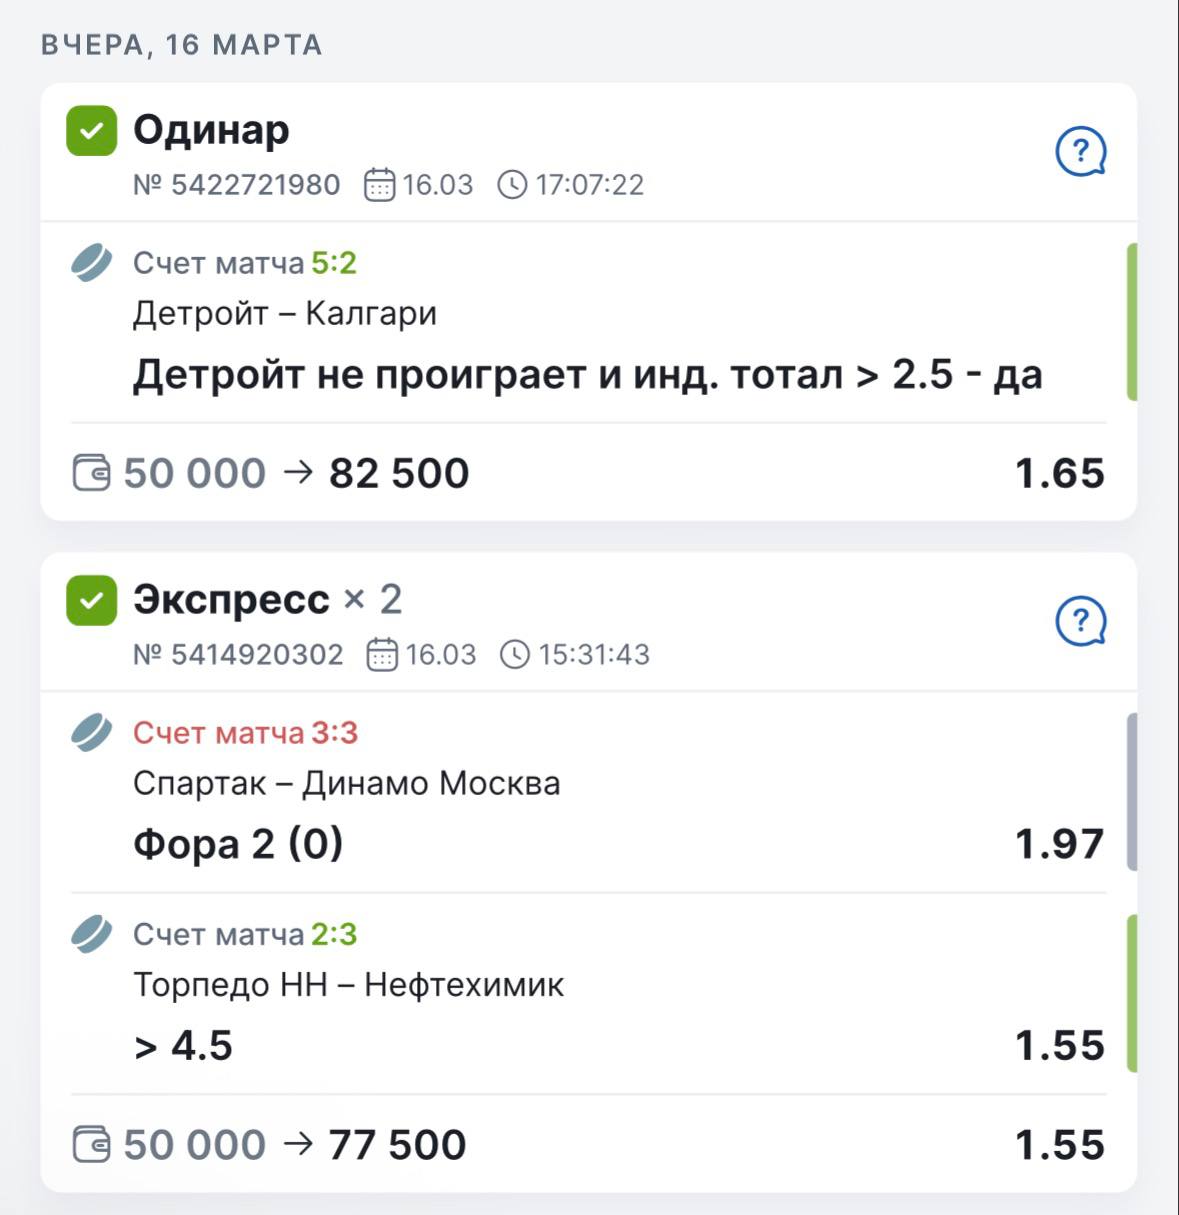Screen dimensions: 1179x1215
Task: Click wallet icon beside 82 500 payout
Action: click(x=92, y=473)
